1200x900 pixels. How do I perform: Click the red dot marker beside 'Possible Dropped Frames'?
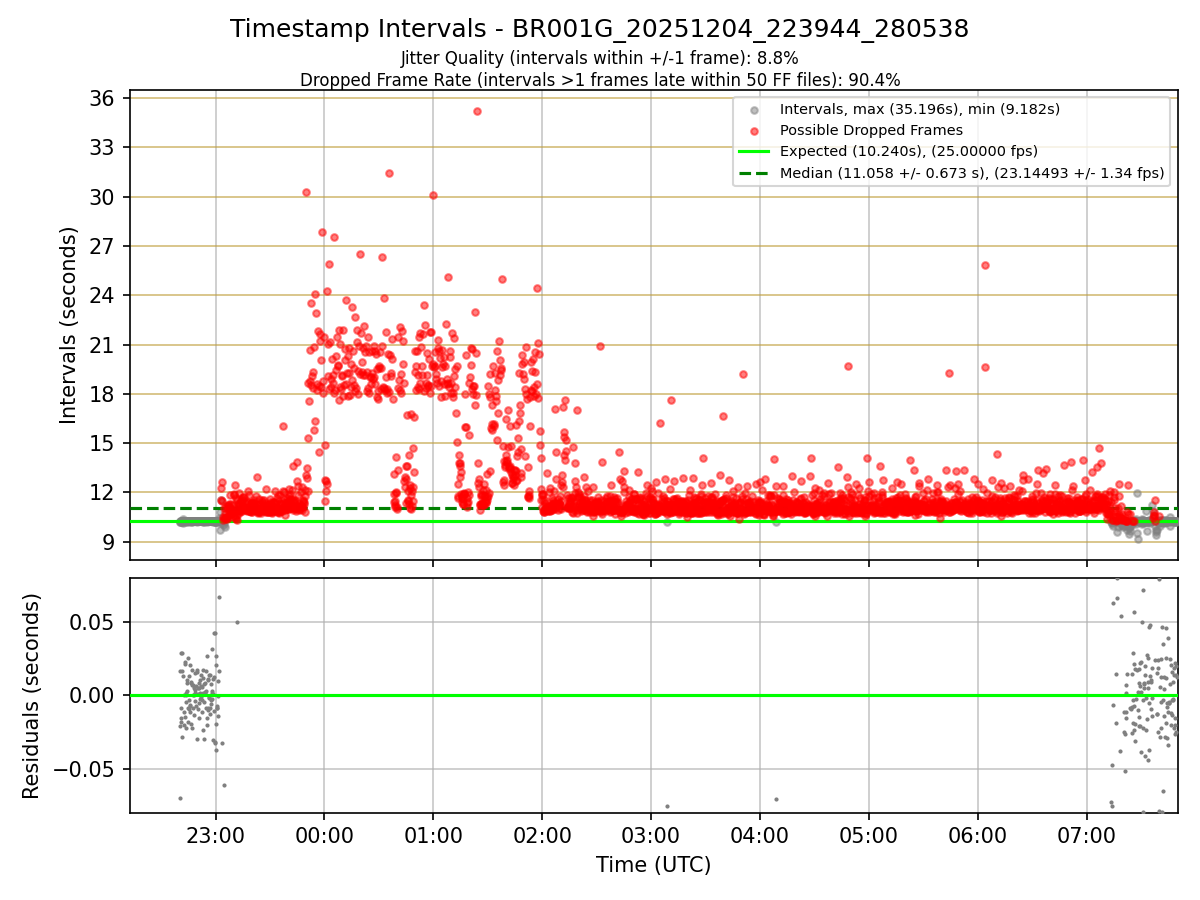click(755, 131)
